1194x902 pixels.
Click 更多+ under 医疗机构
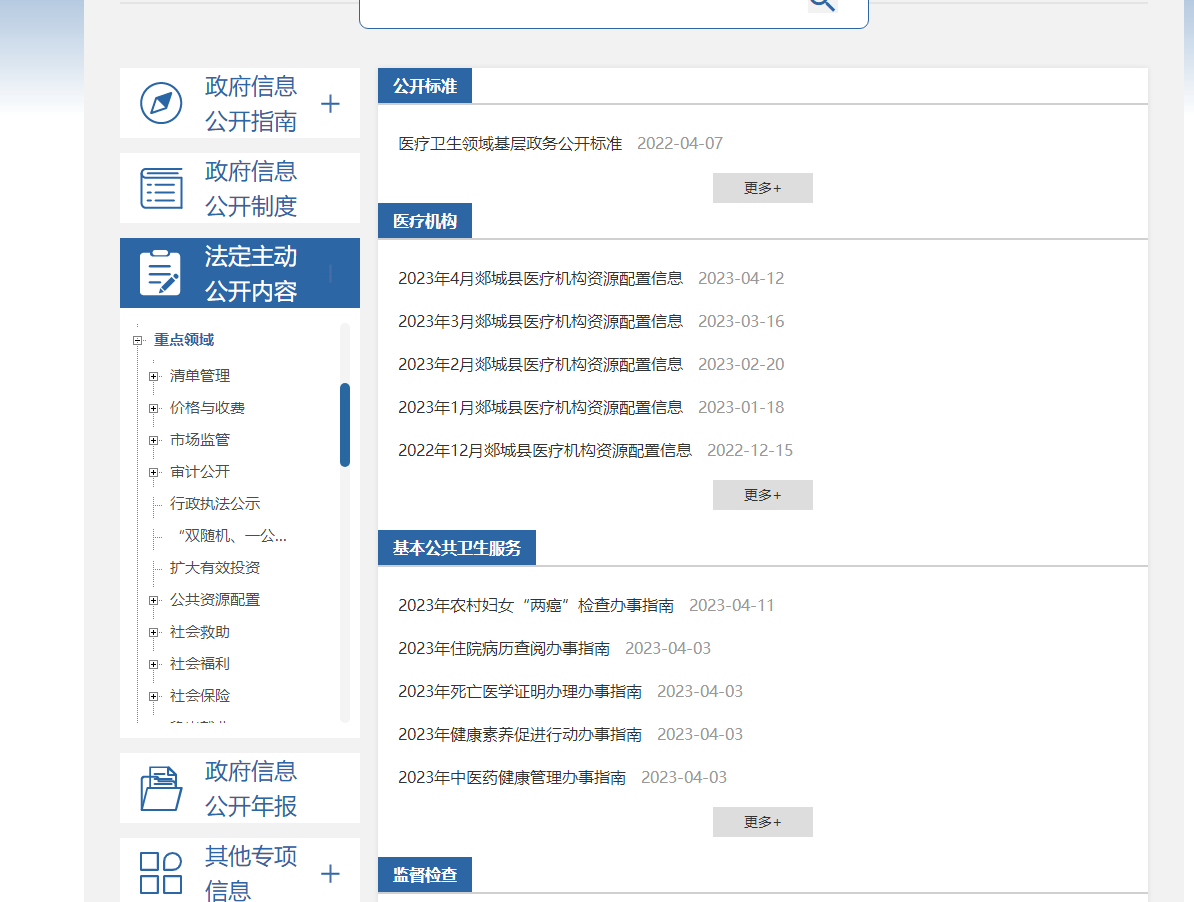[x=763, y=495]
